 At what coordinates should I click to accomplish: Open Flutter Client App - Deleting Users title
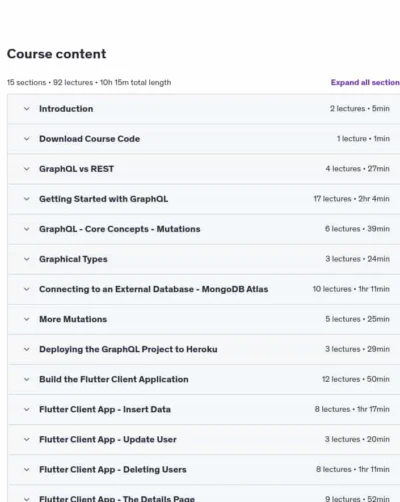(113, 469)
